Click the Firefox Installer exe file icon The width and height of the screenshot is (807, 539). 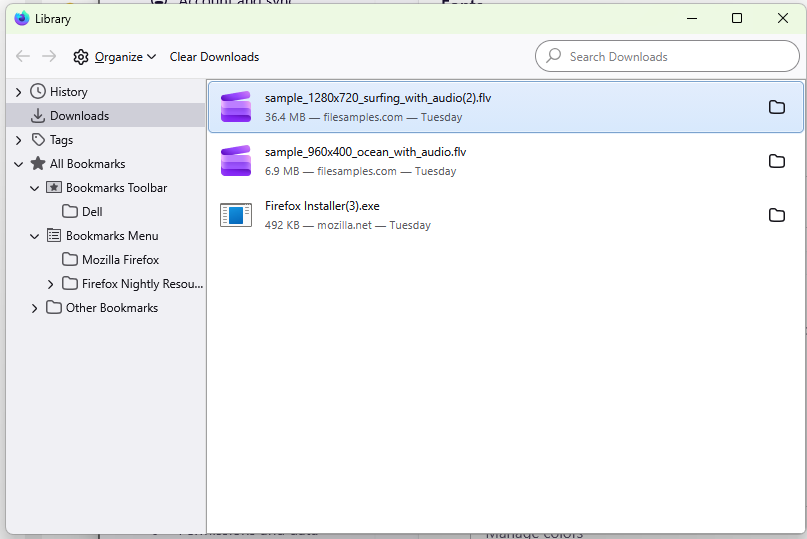[236, 215]
